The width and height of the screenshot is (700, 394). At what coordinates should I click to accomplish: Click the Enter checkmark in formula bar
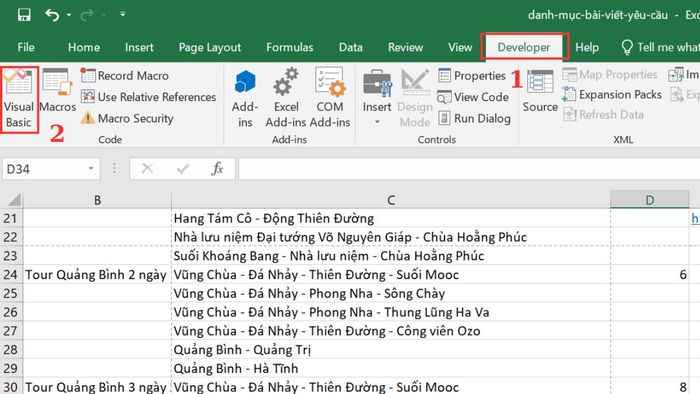pos(183,169)
